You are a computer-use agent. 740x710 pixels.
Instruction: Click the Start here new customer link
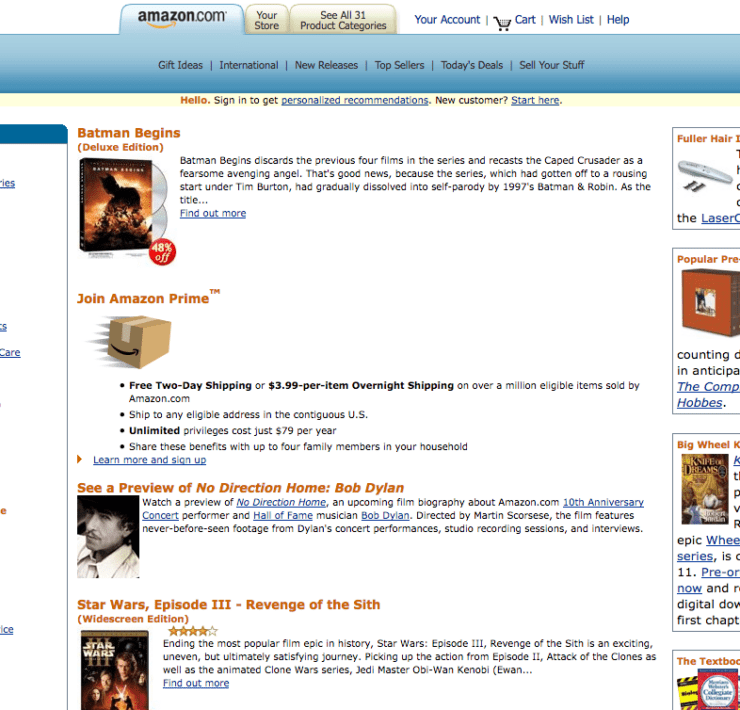coord(535,101)
